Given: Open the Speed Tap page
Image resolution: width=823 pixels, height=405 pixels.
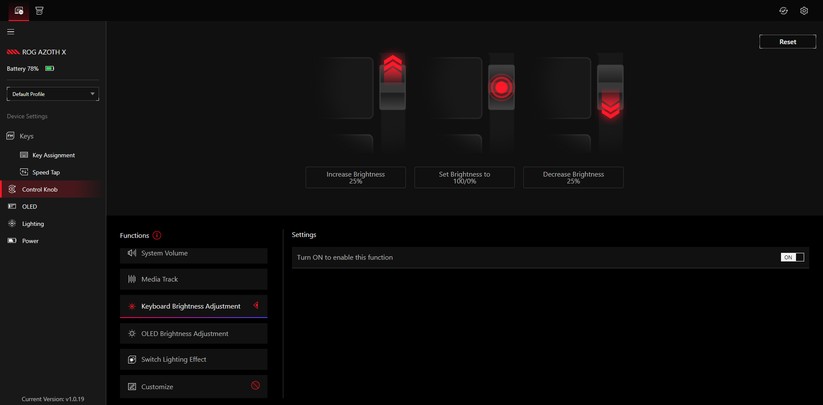Looking at the screenshot, I should tap(46, 172).
